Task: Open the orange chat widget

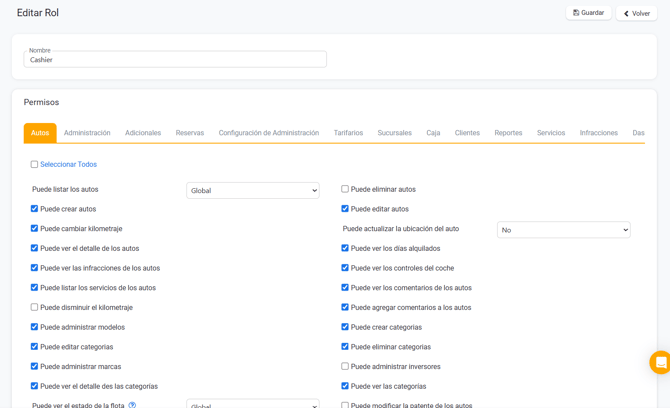Action: click(659, 362)
